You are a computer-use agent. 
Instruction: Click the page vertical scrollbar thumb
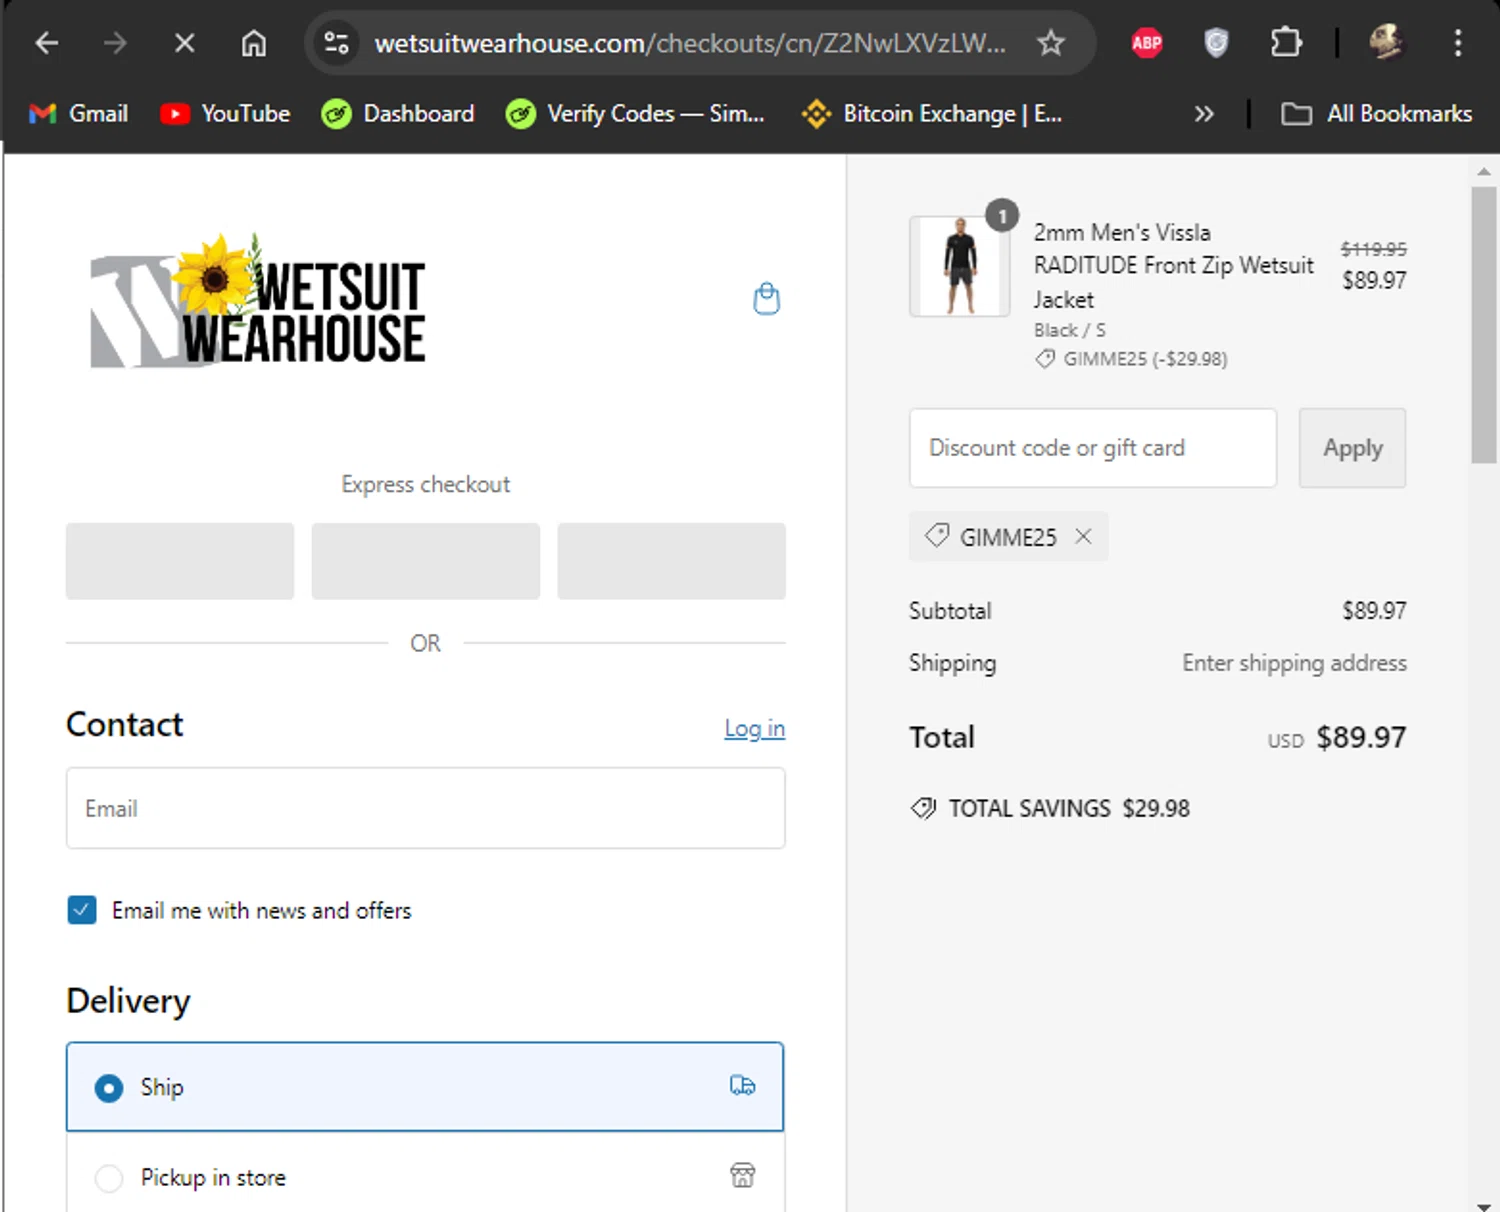tap(1484, 325)
